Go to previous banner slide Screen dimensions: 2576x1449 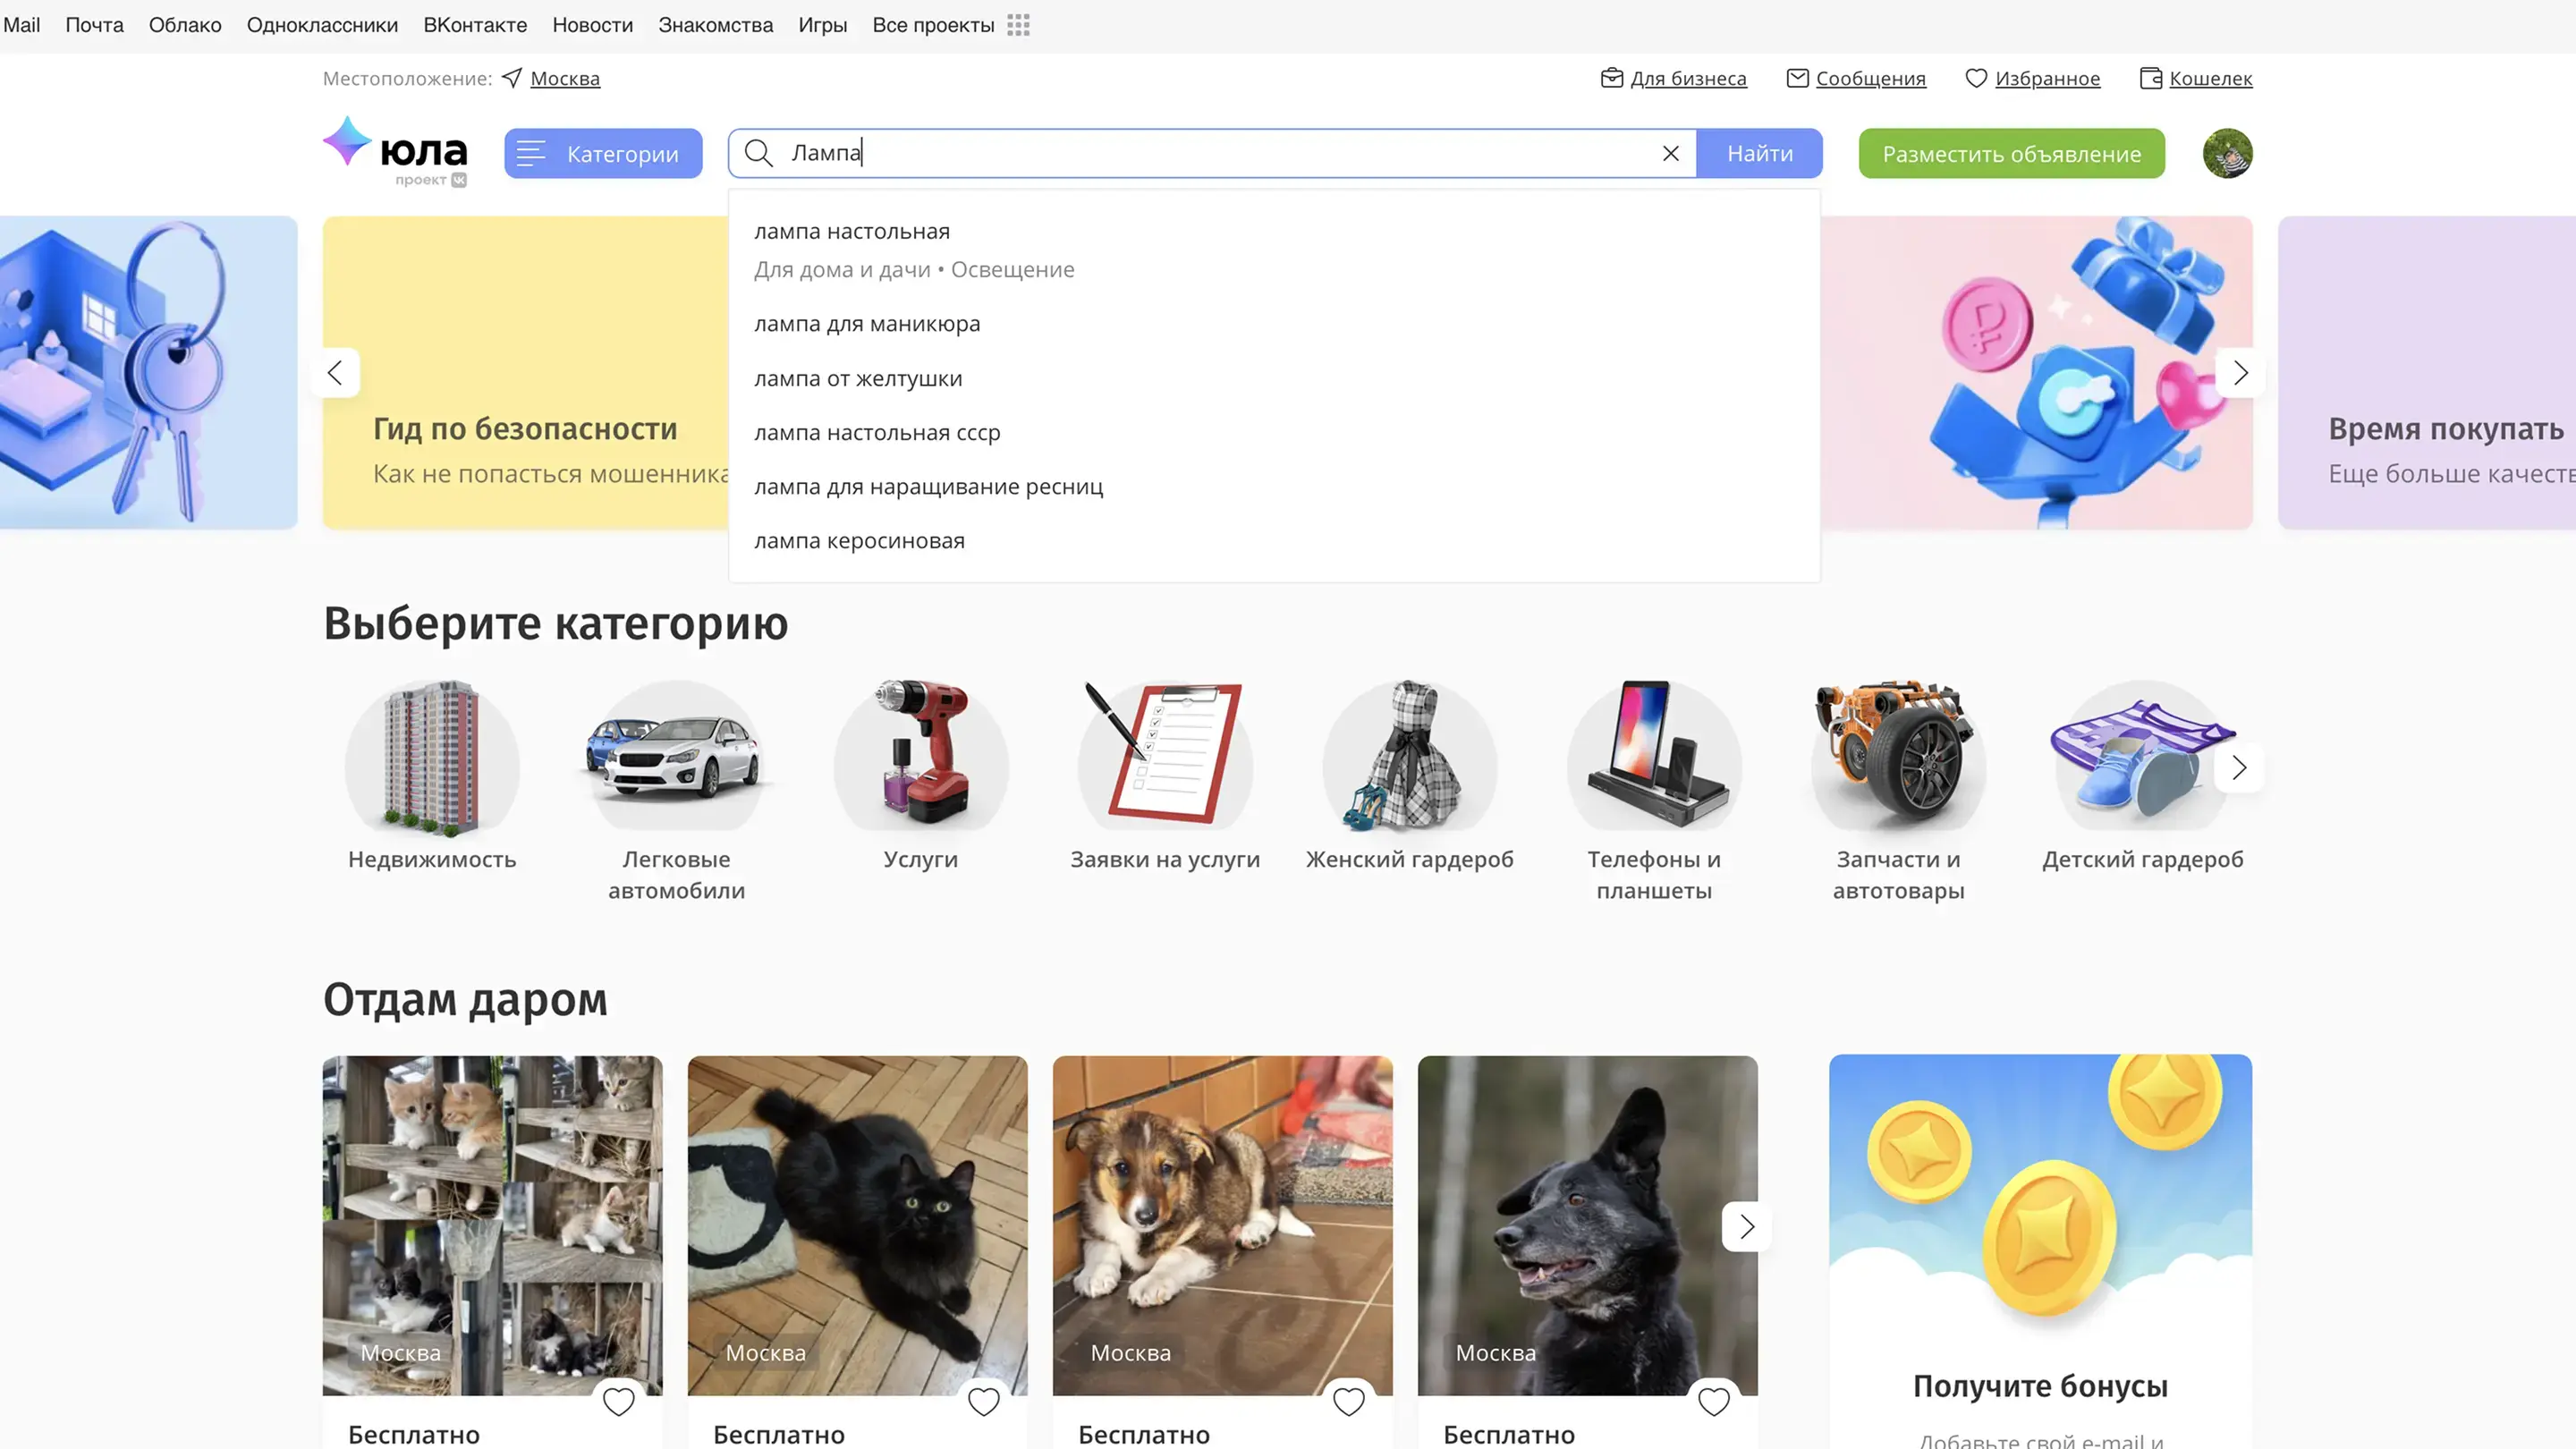tap(336, 373)
